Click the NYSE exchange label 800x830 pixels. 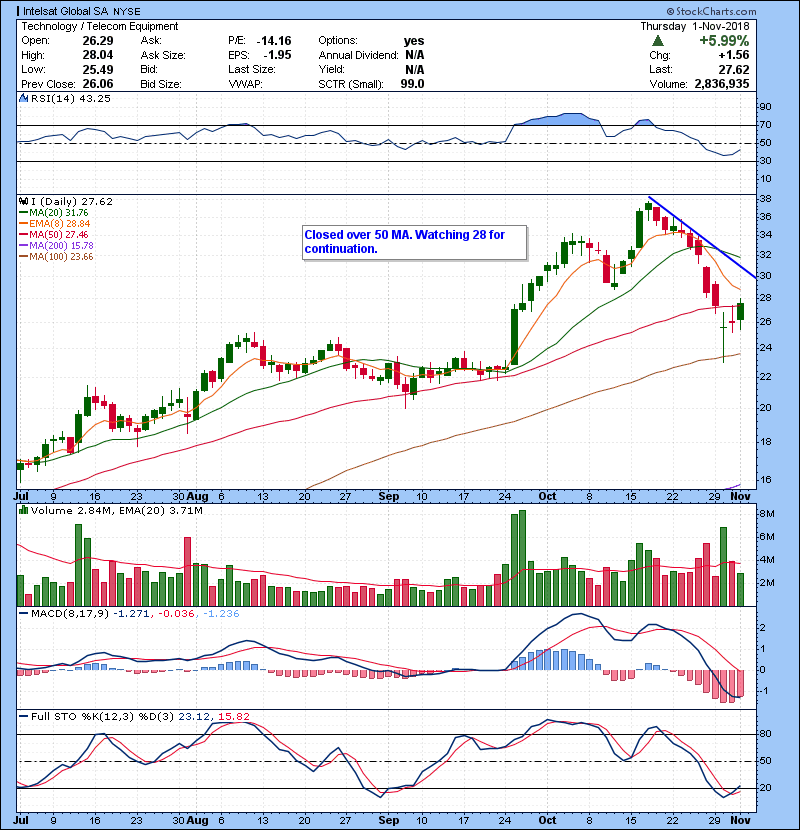coord(127,12)
